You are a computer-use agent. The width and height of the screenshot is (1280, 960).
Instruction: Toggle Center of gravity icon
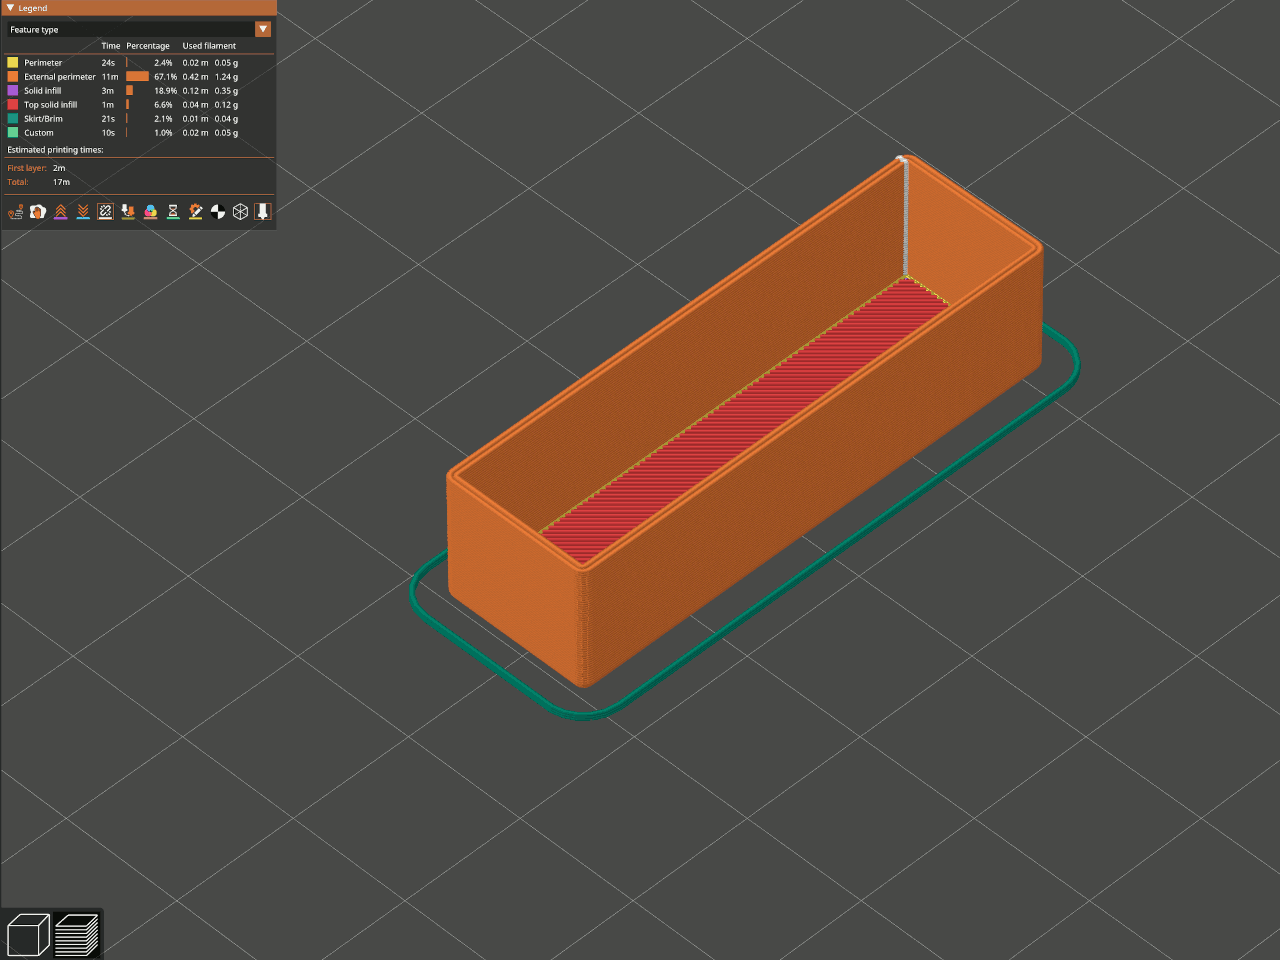point(218,211)
